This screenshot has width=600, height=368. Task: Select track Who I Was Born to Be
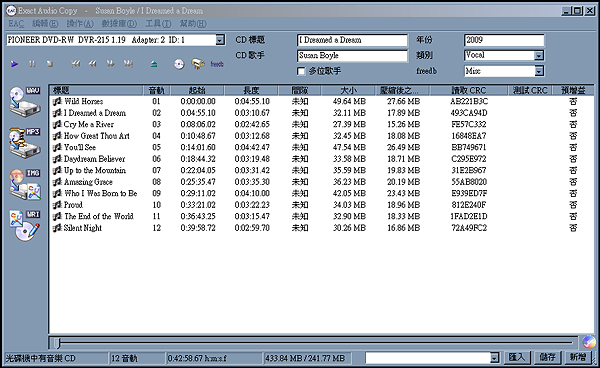100,194
